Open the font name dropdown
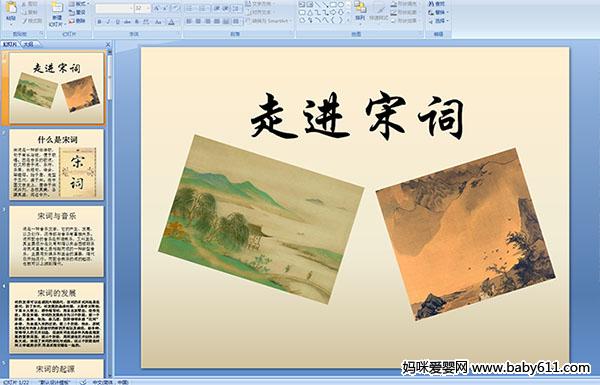This screenshot has height=385, width=600. pyautogui.click(x=131, y=8)
